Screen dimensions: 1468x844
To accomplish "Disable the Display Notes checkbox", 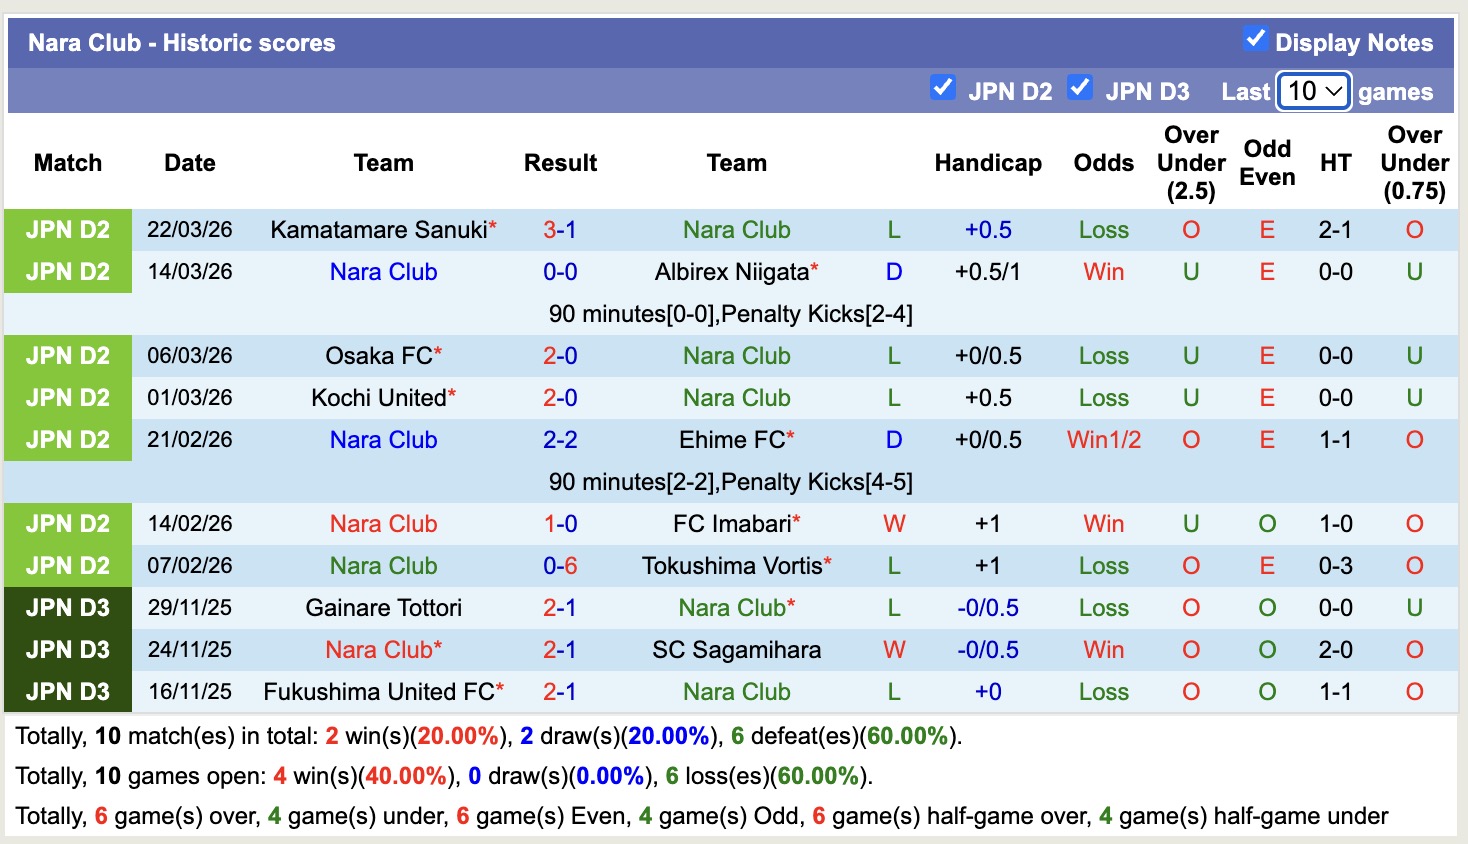I will pyautogui.click(x=1256, y=39).
